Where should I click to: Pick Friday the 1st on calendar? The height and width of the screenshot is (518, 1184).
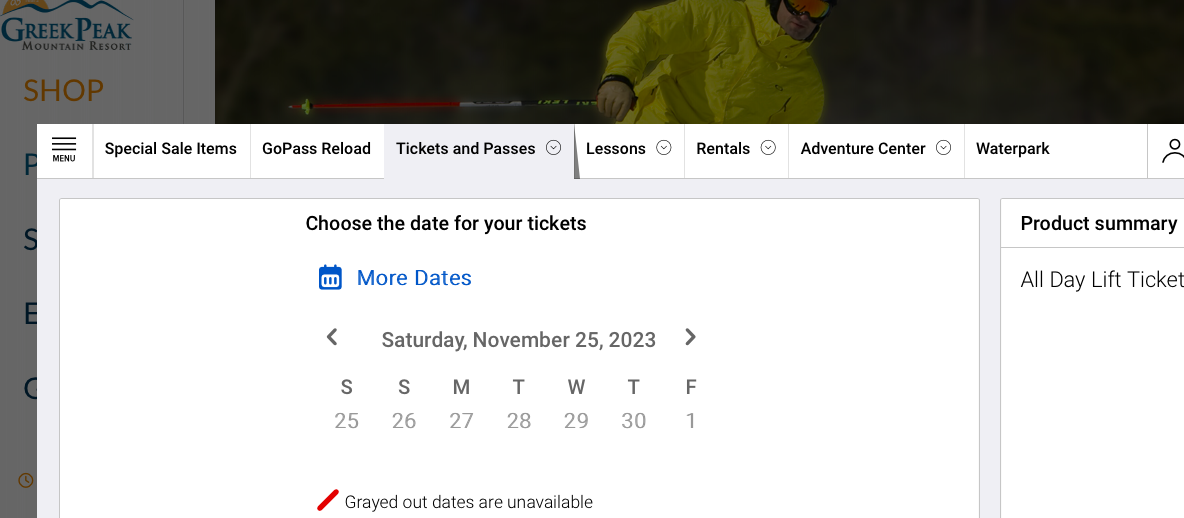tap(691, 421)
